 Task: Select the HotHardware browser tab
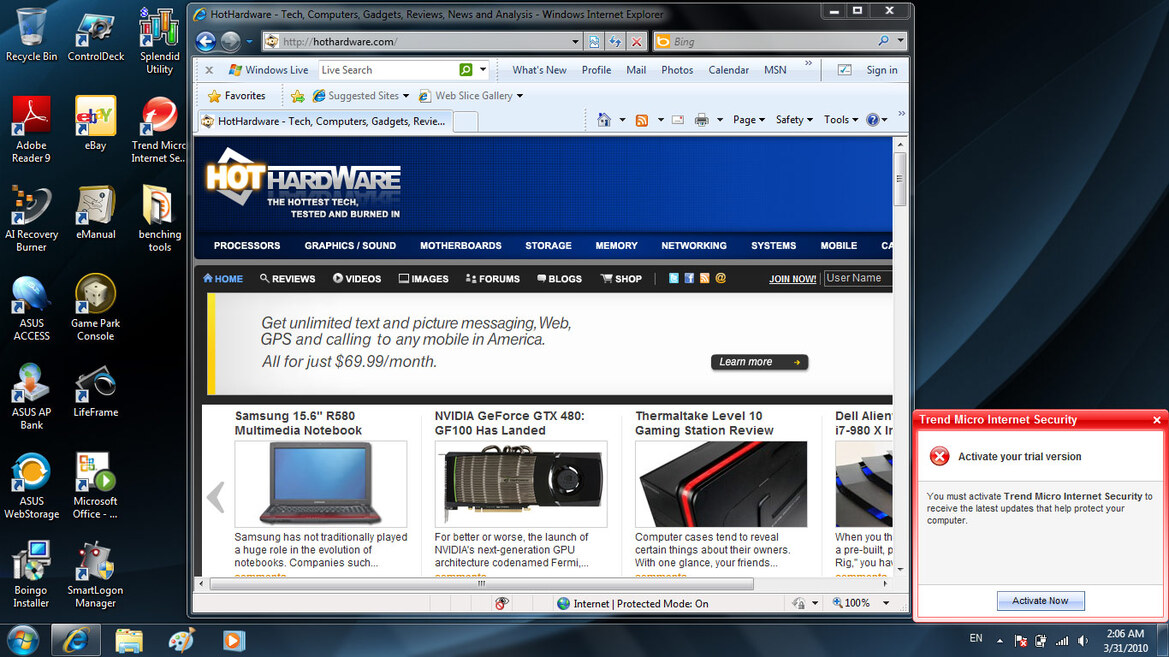point(325,121)
